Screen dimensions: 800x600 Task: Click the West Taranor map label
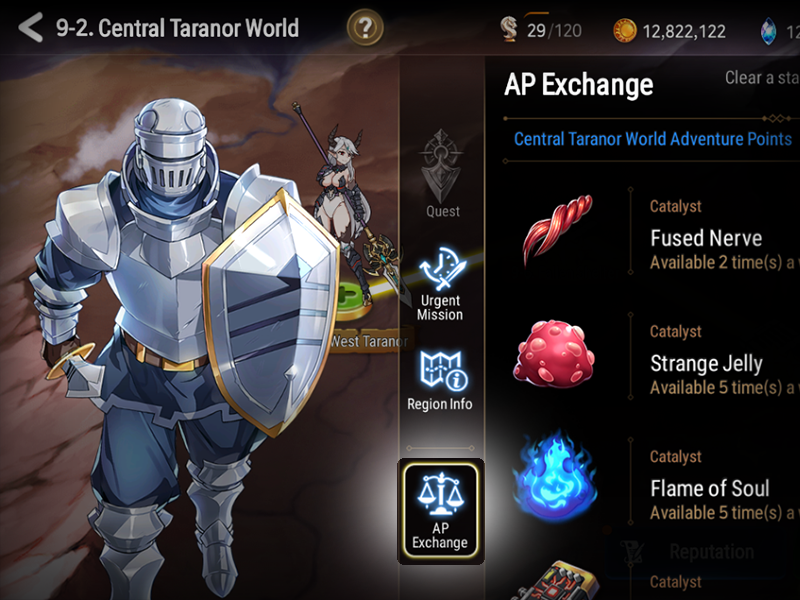pos(369,340)
